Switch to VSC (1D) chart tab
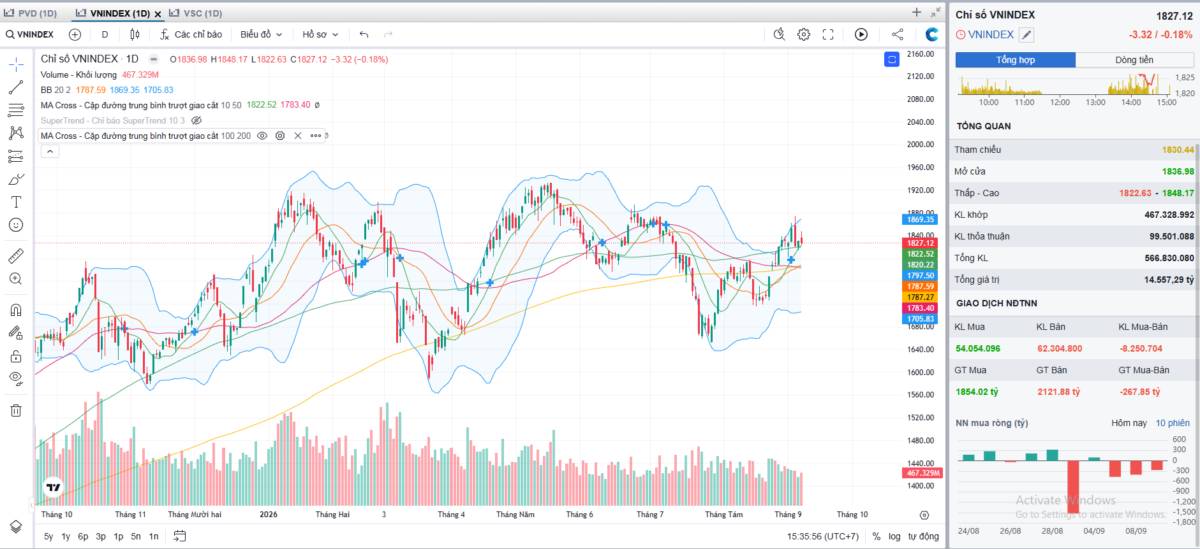The image size is (1200, 549). click(195, 13)
